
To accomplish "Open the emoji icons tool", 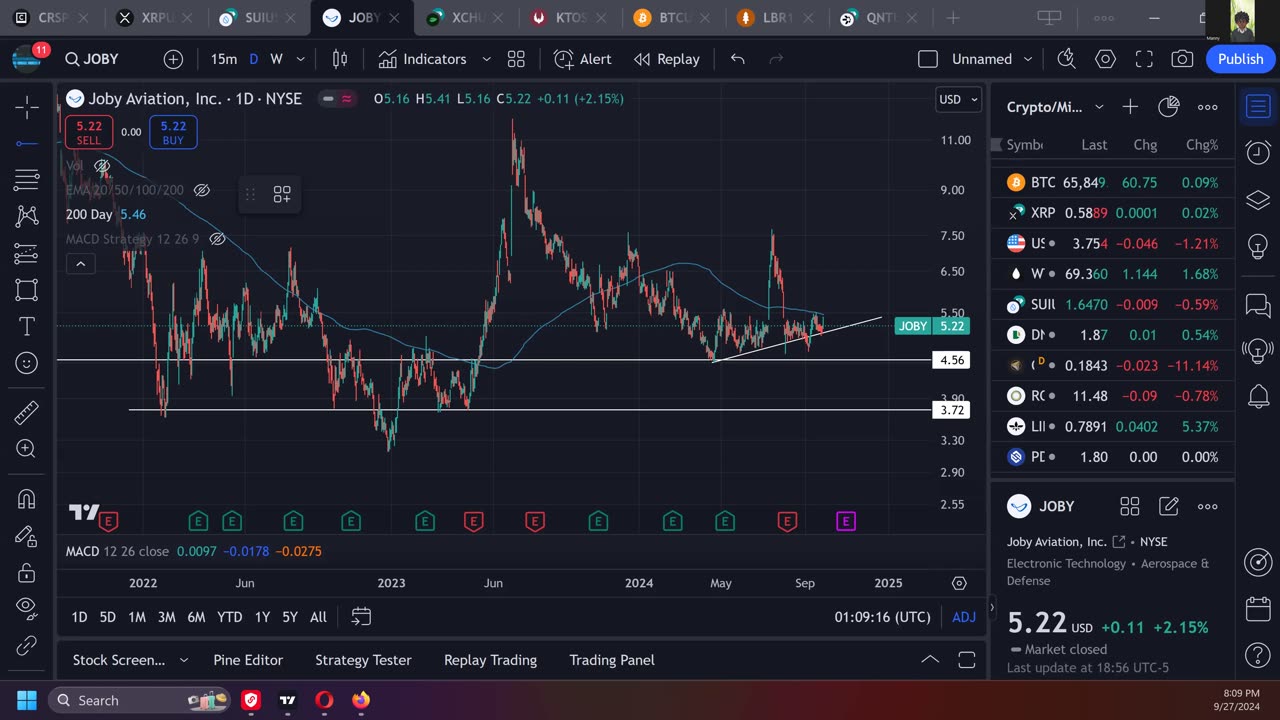I will pos(27,363).
